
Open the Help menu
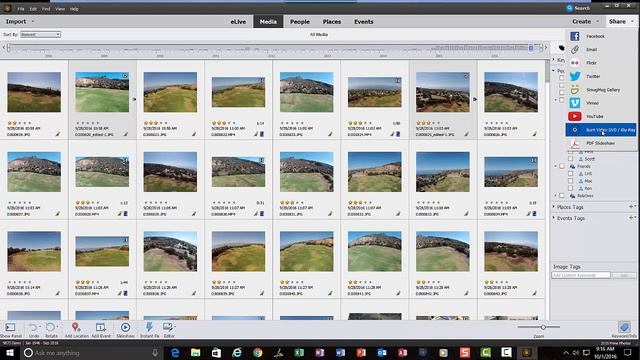74,9
